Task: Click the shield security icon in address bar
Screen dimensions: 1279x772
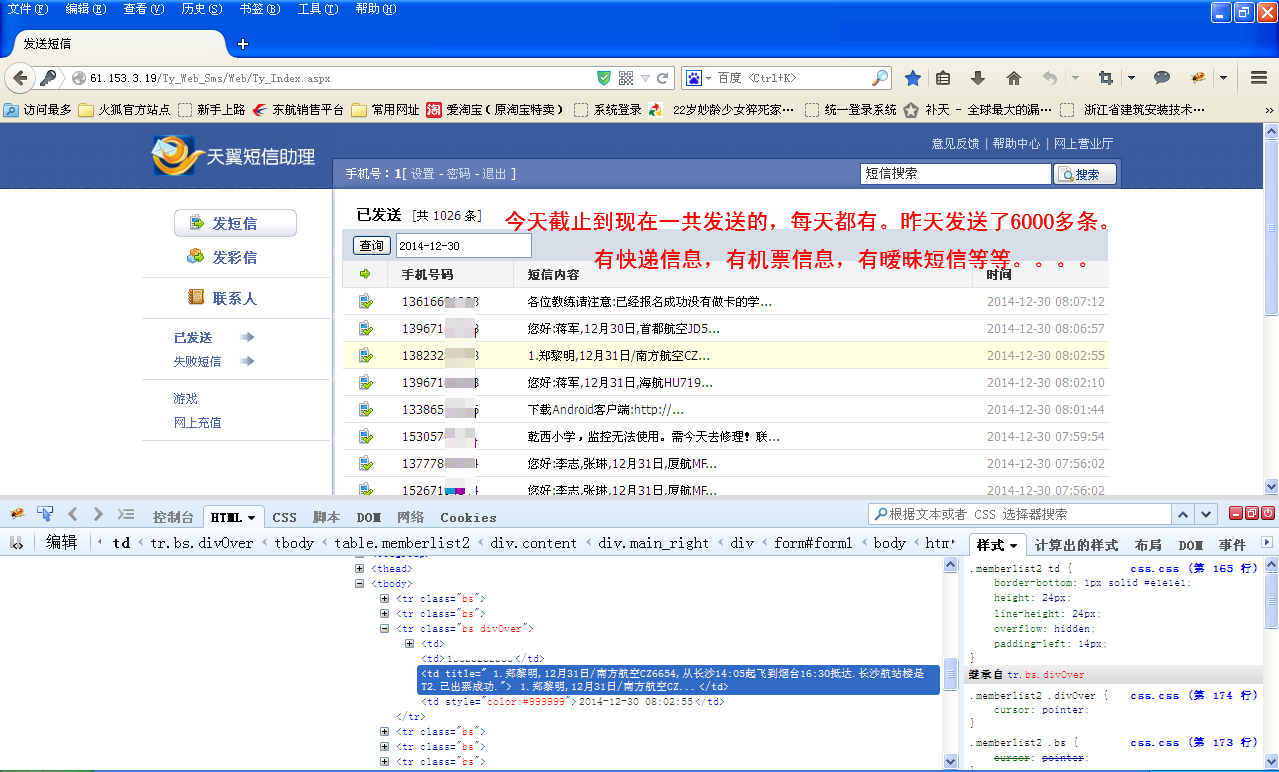Action: point(604,78)
